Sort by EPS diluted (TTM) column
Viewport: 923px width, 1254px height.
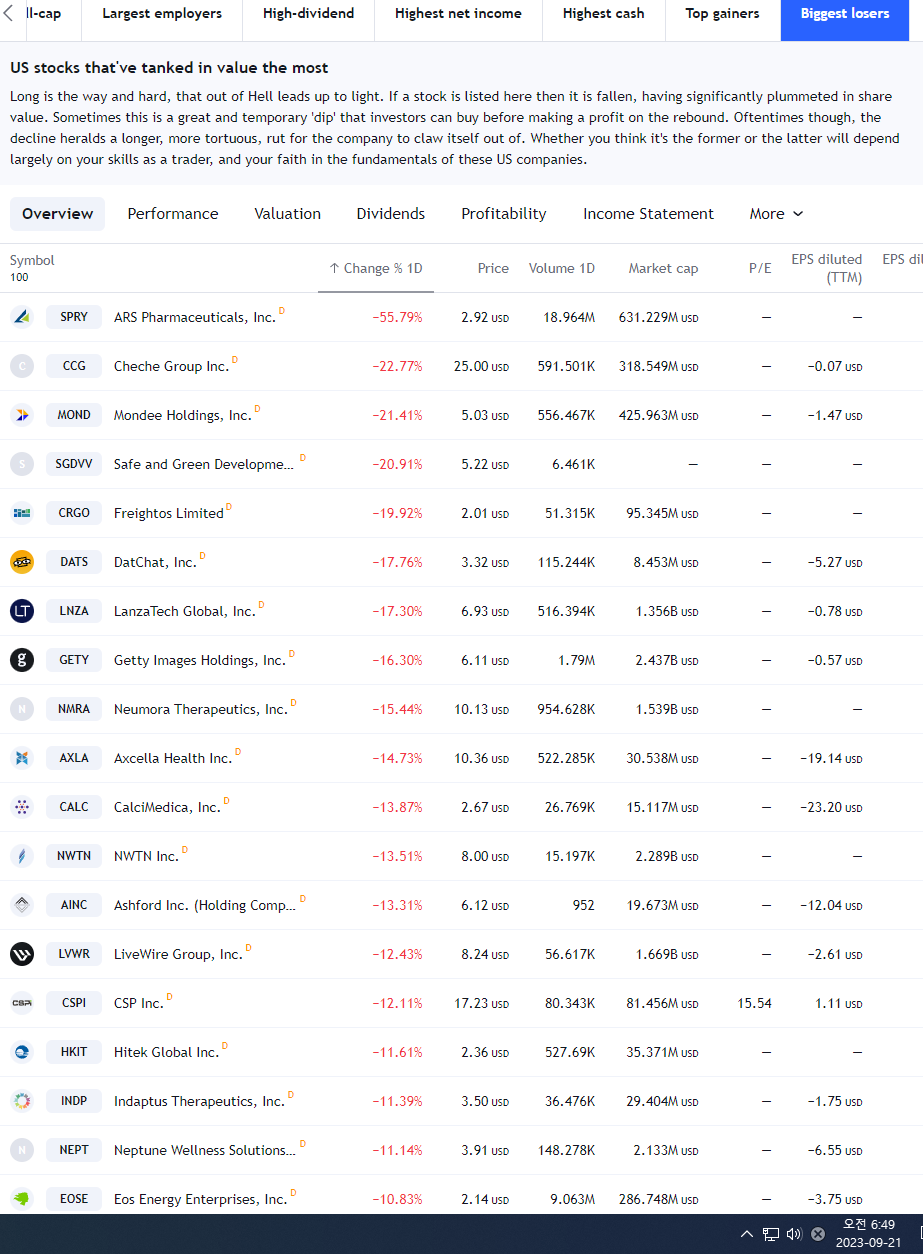(x=826, y=268)
